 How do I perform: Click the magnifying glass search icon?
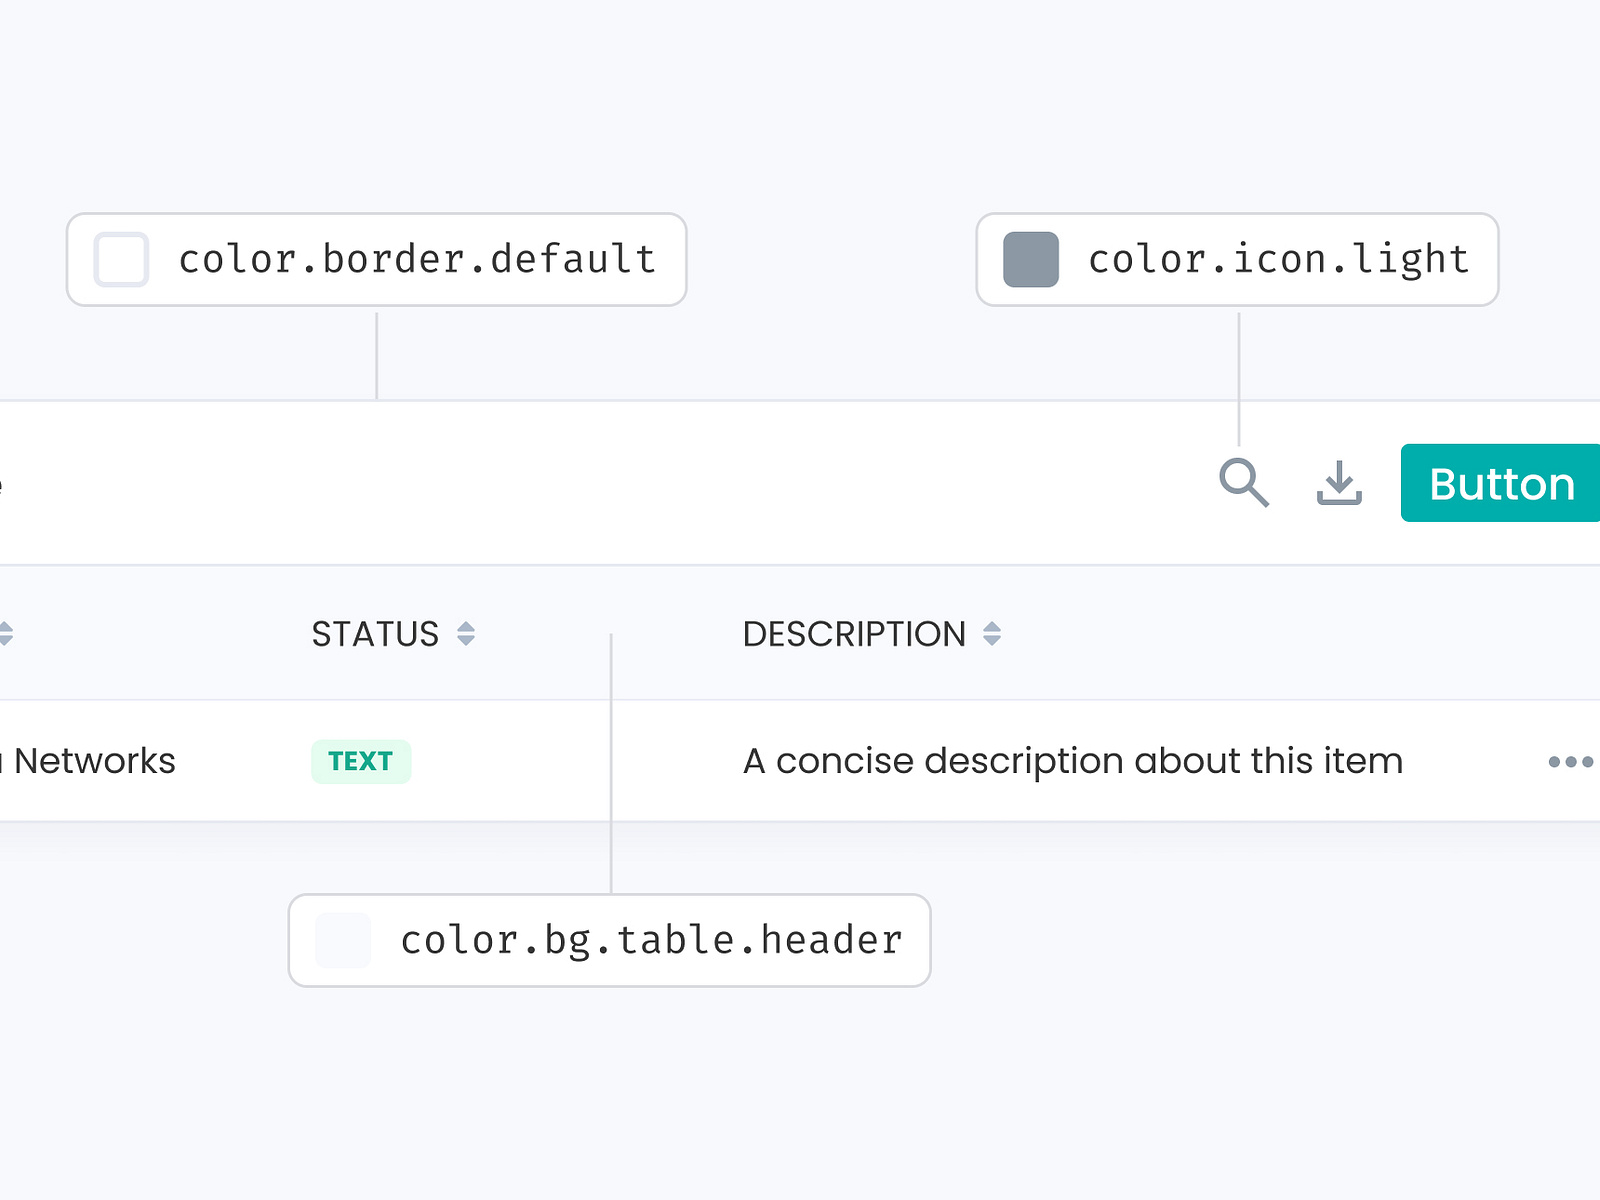coord(1244,484)
